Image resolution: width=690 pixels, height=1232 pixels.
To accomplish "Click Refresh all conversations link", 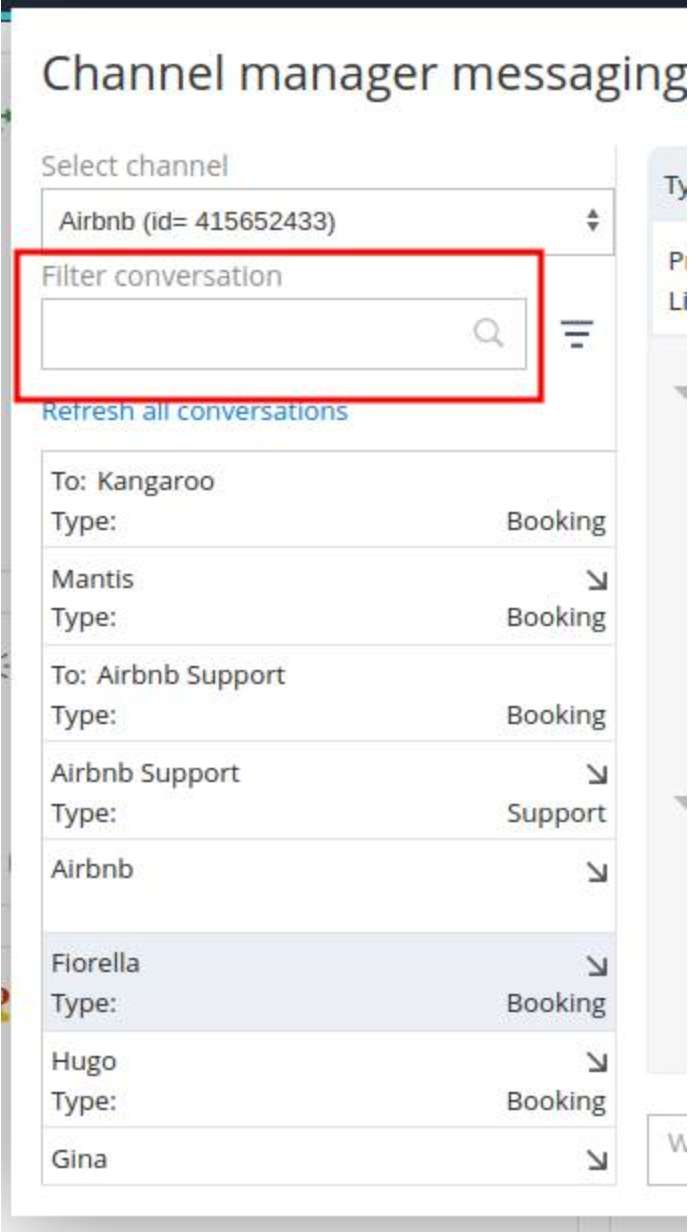I will click(x=195, y=411).
